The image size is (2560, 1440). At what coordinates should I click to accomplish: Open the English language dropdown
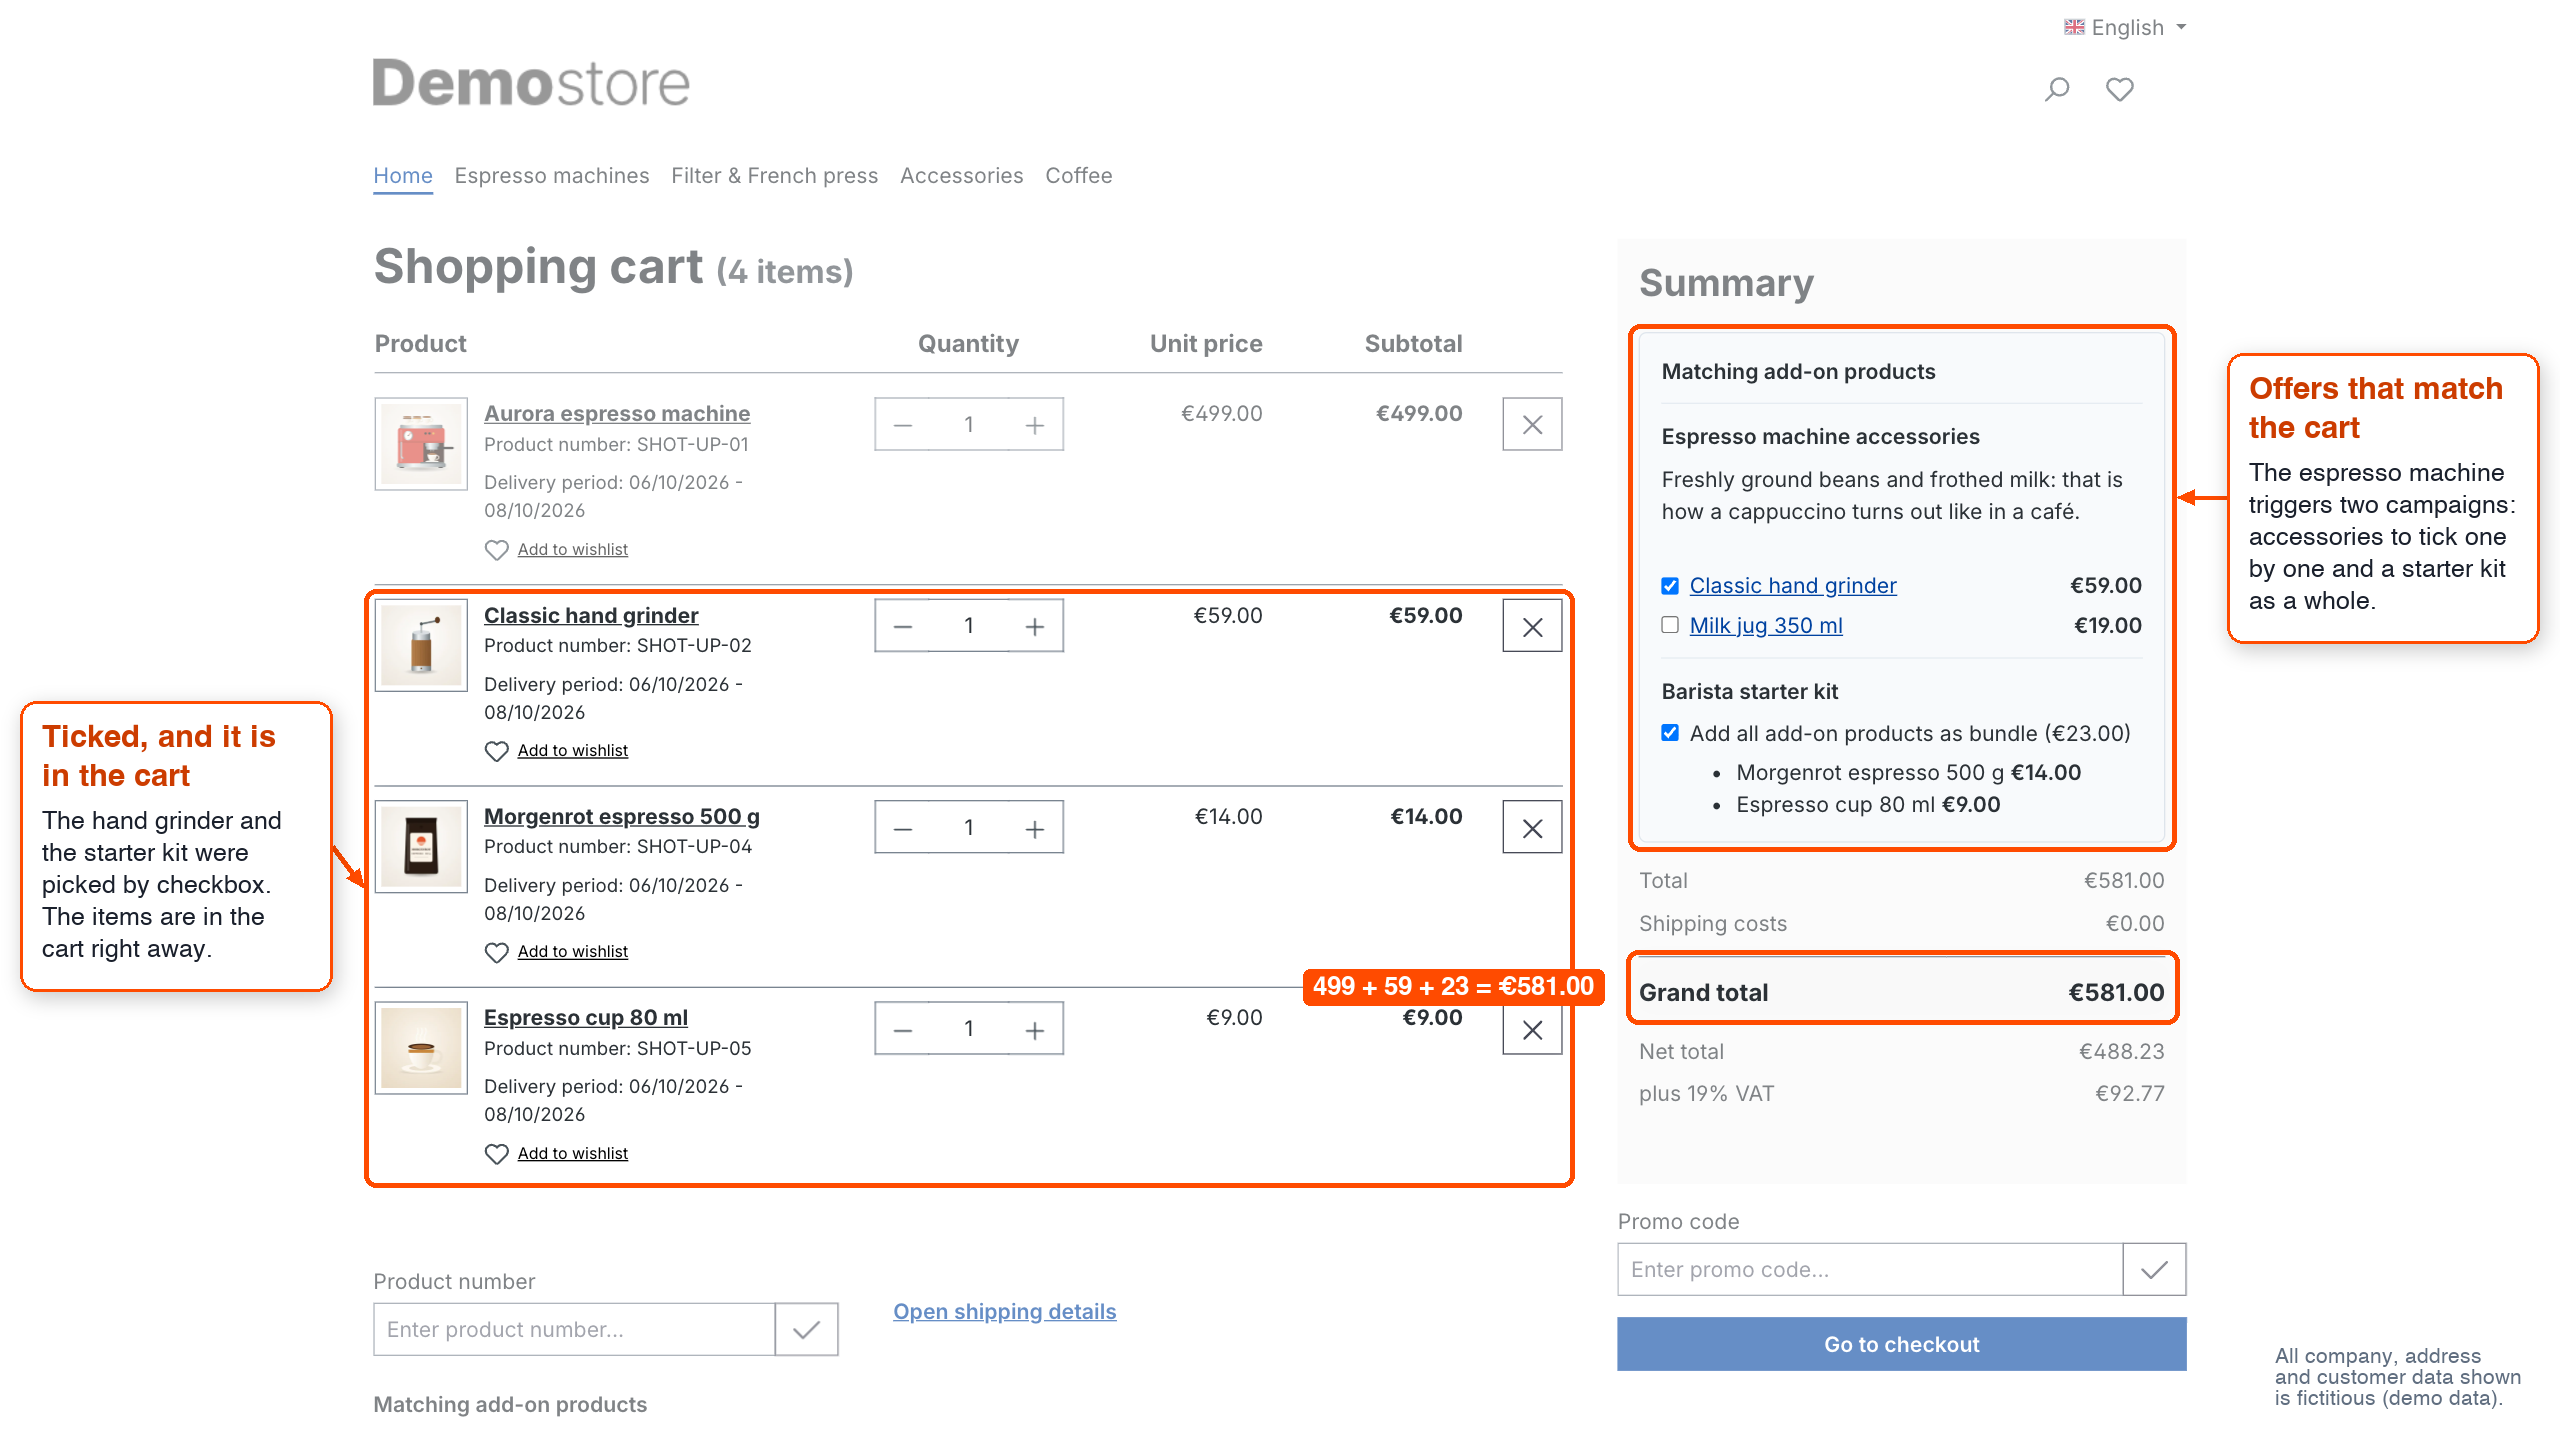pyautogui.click(x=2125, y=27)
